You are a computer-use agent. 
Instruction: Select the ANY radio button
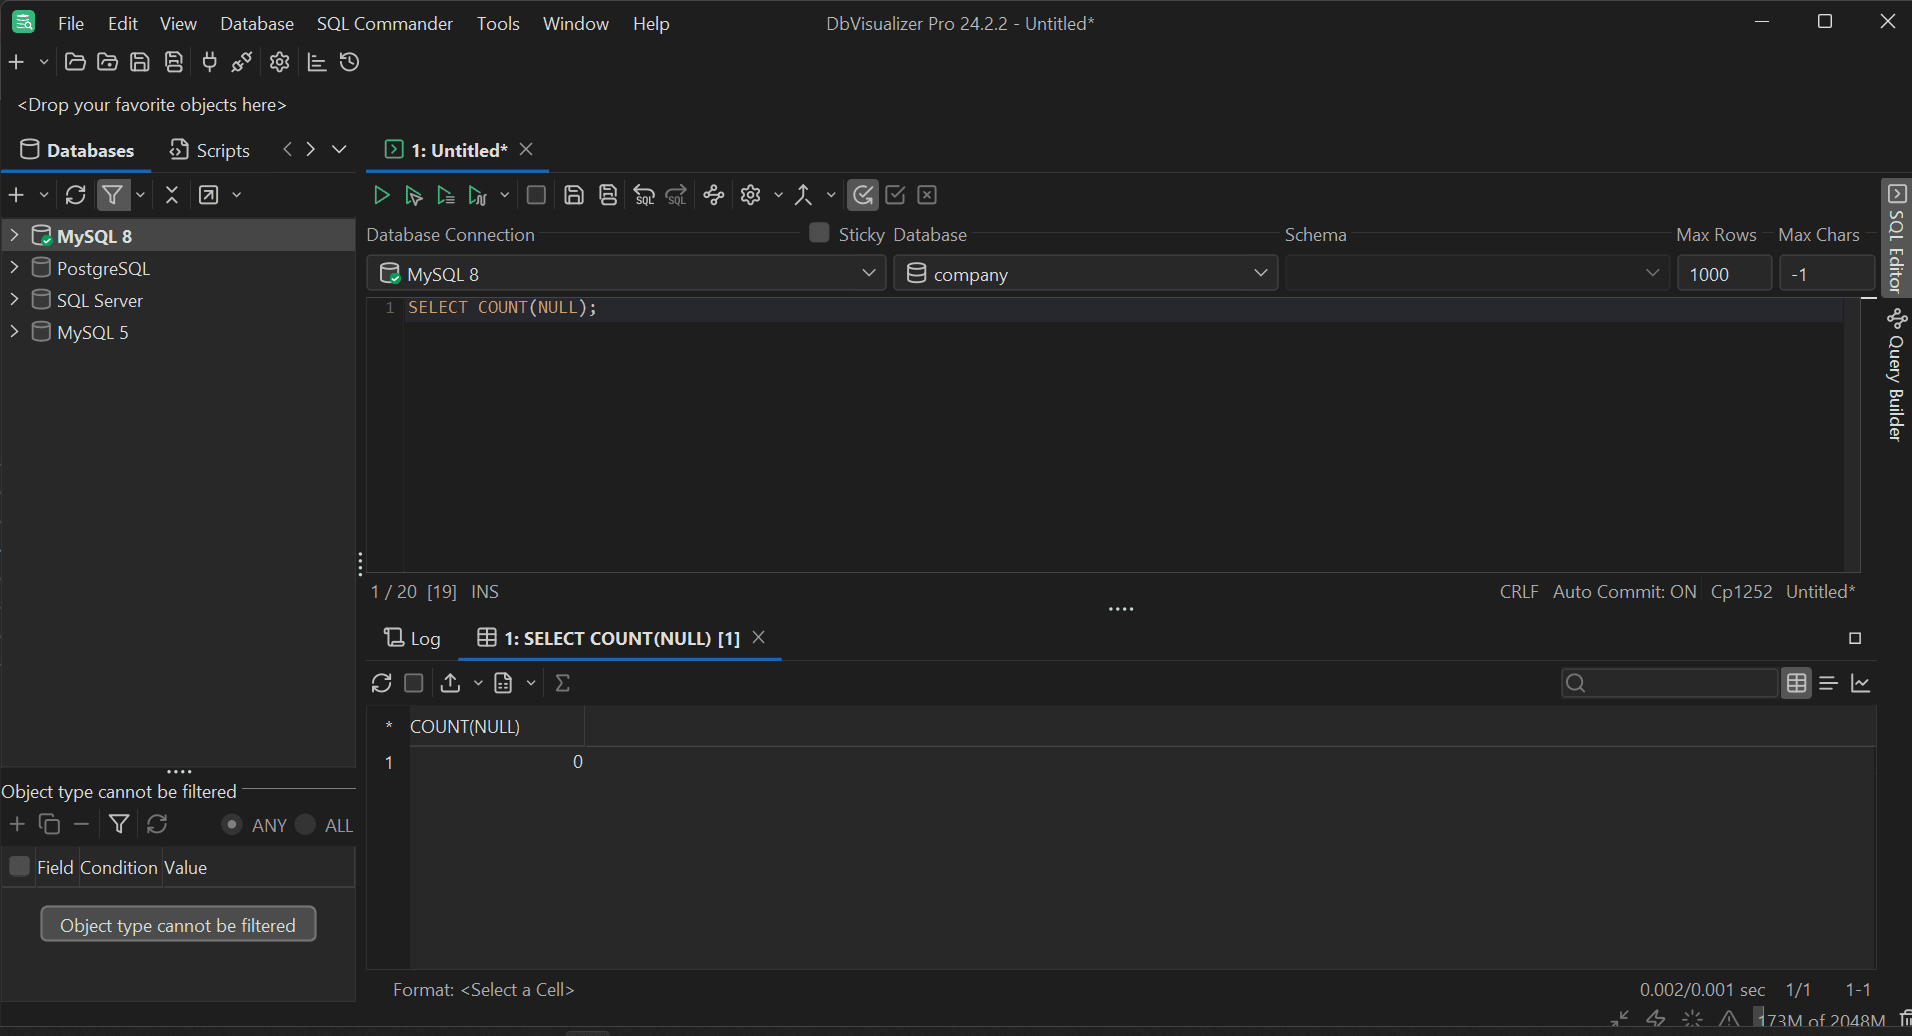pyautogui.click(x=232, y=825)
